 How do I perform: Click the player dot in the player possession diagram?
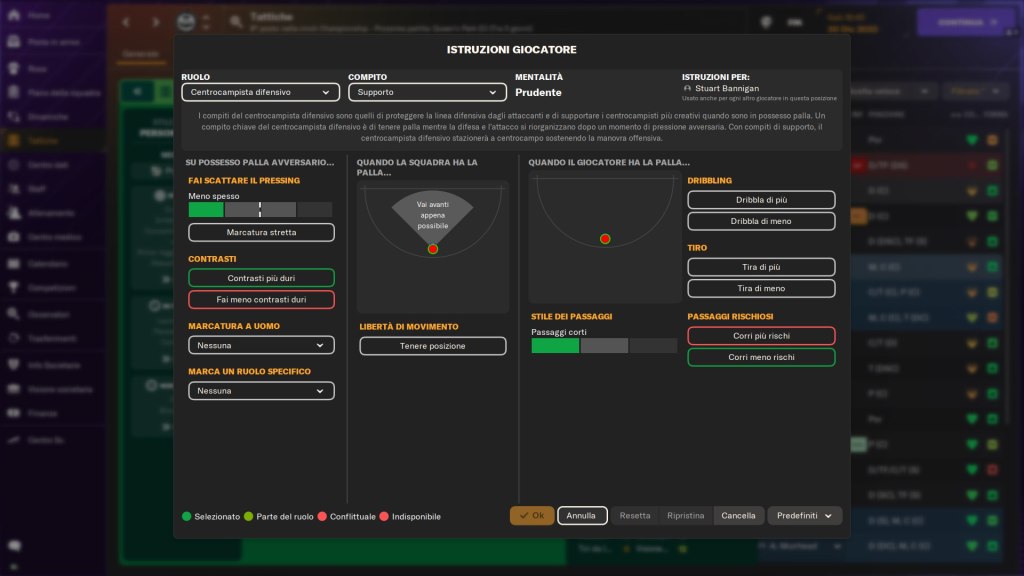(605, 239)
